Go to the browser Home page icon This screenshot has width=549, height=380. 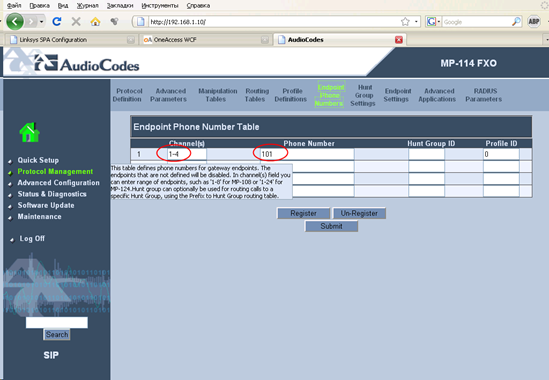95,22
